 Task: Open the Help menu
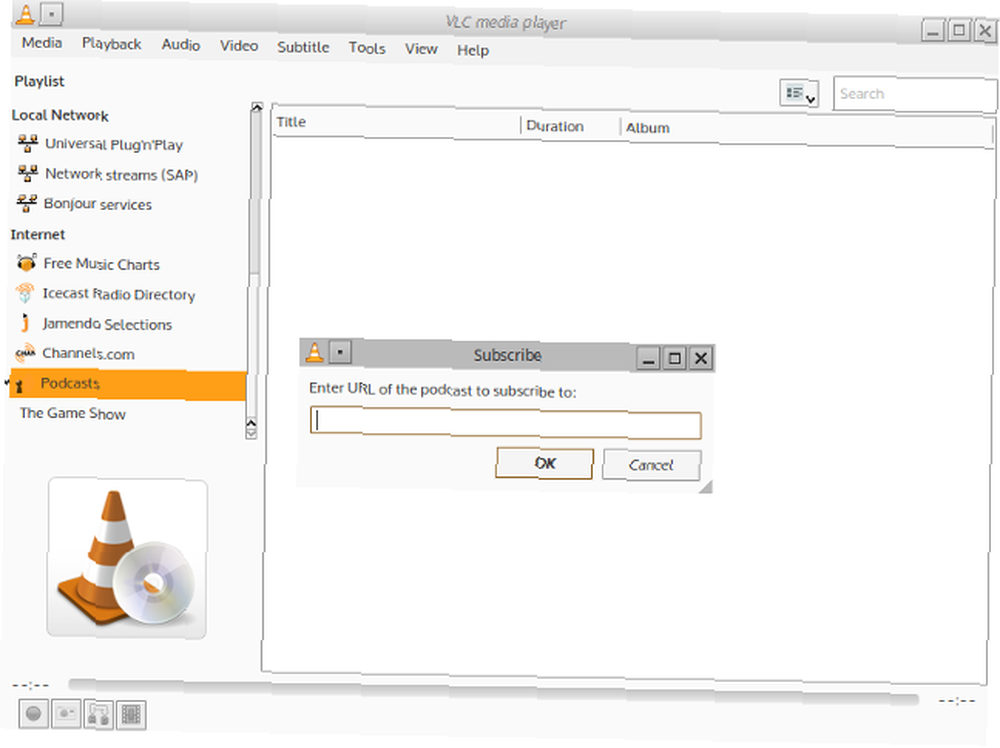click(x=473, y=50)
